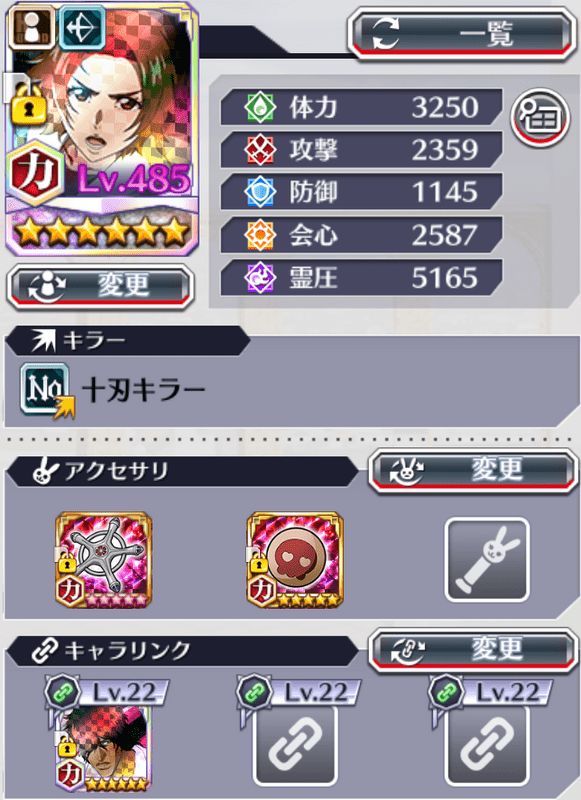This screenshot has height=800, width=581.
Task: Click the first link Lv.22 badge
Action: coord(106,693)
